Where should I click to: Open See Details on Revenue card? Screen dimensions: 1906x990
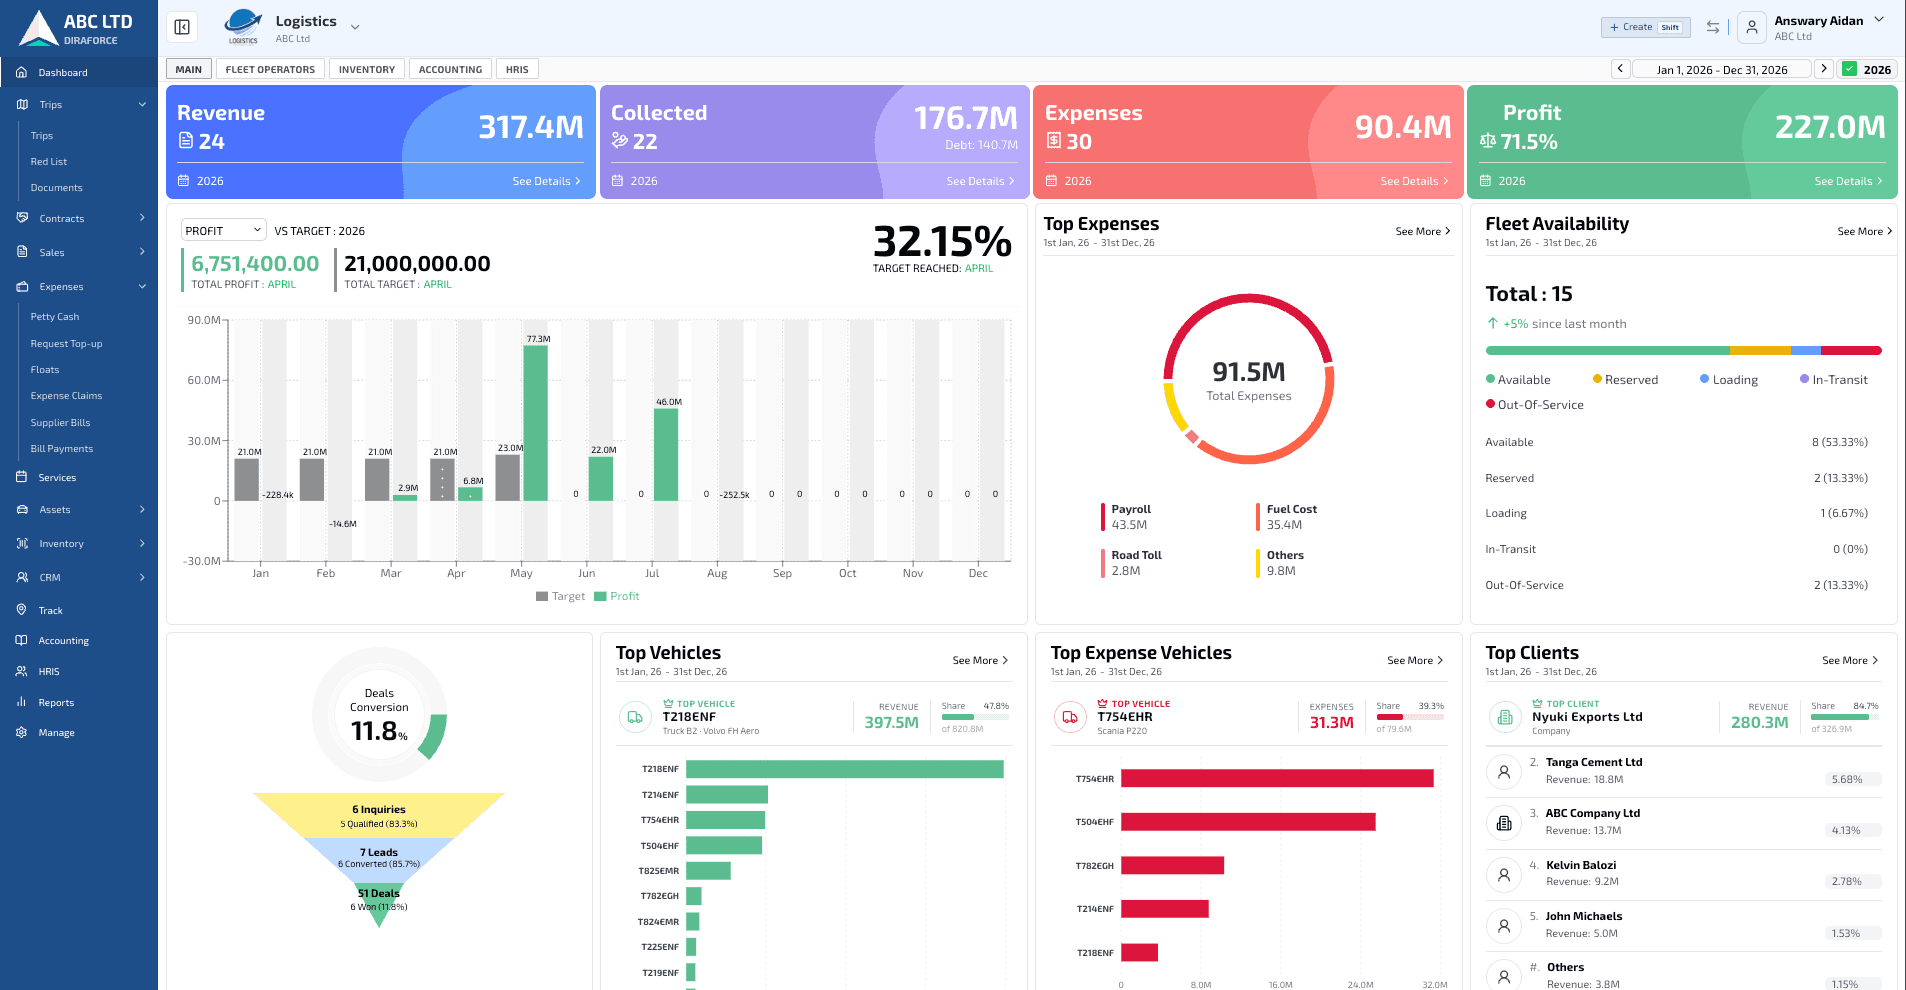546,181
